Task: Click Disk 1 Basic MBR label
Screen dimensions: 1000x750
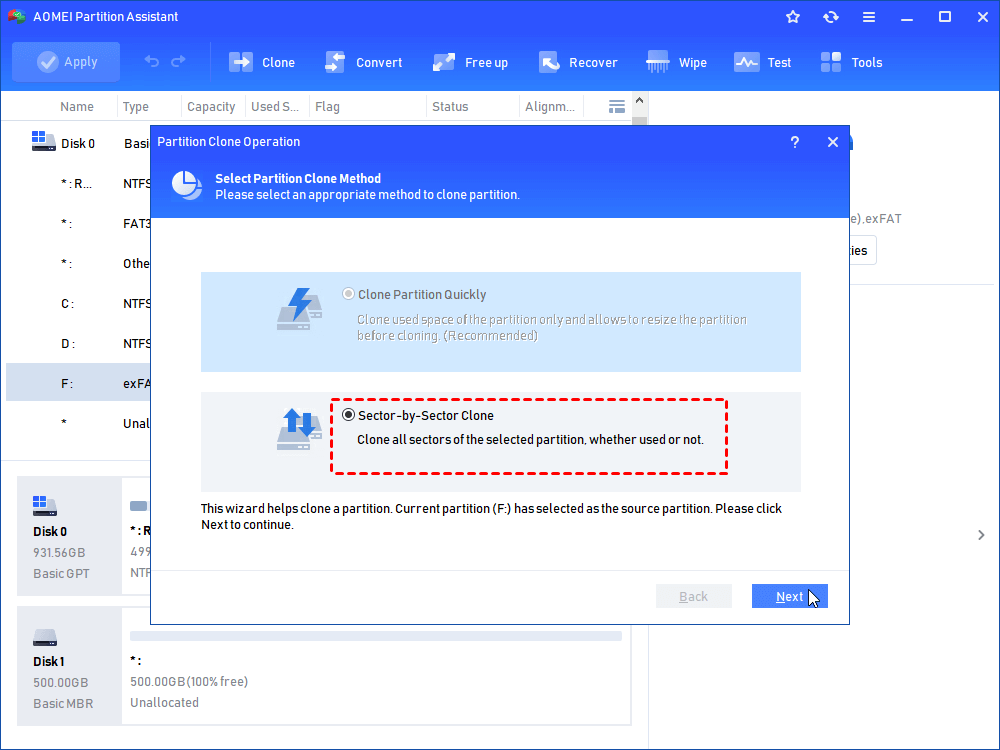Action: pos(62,703)
